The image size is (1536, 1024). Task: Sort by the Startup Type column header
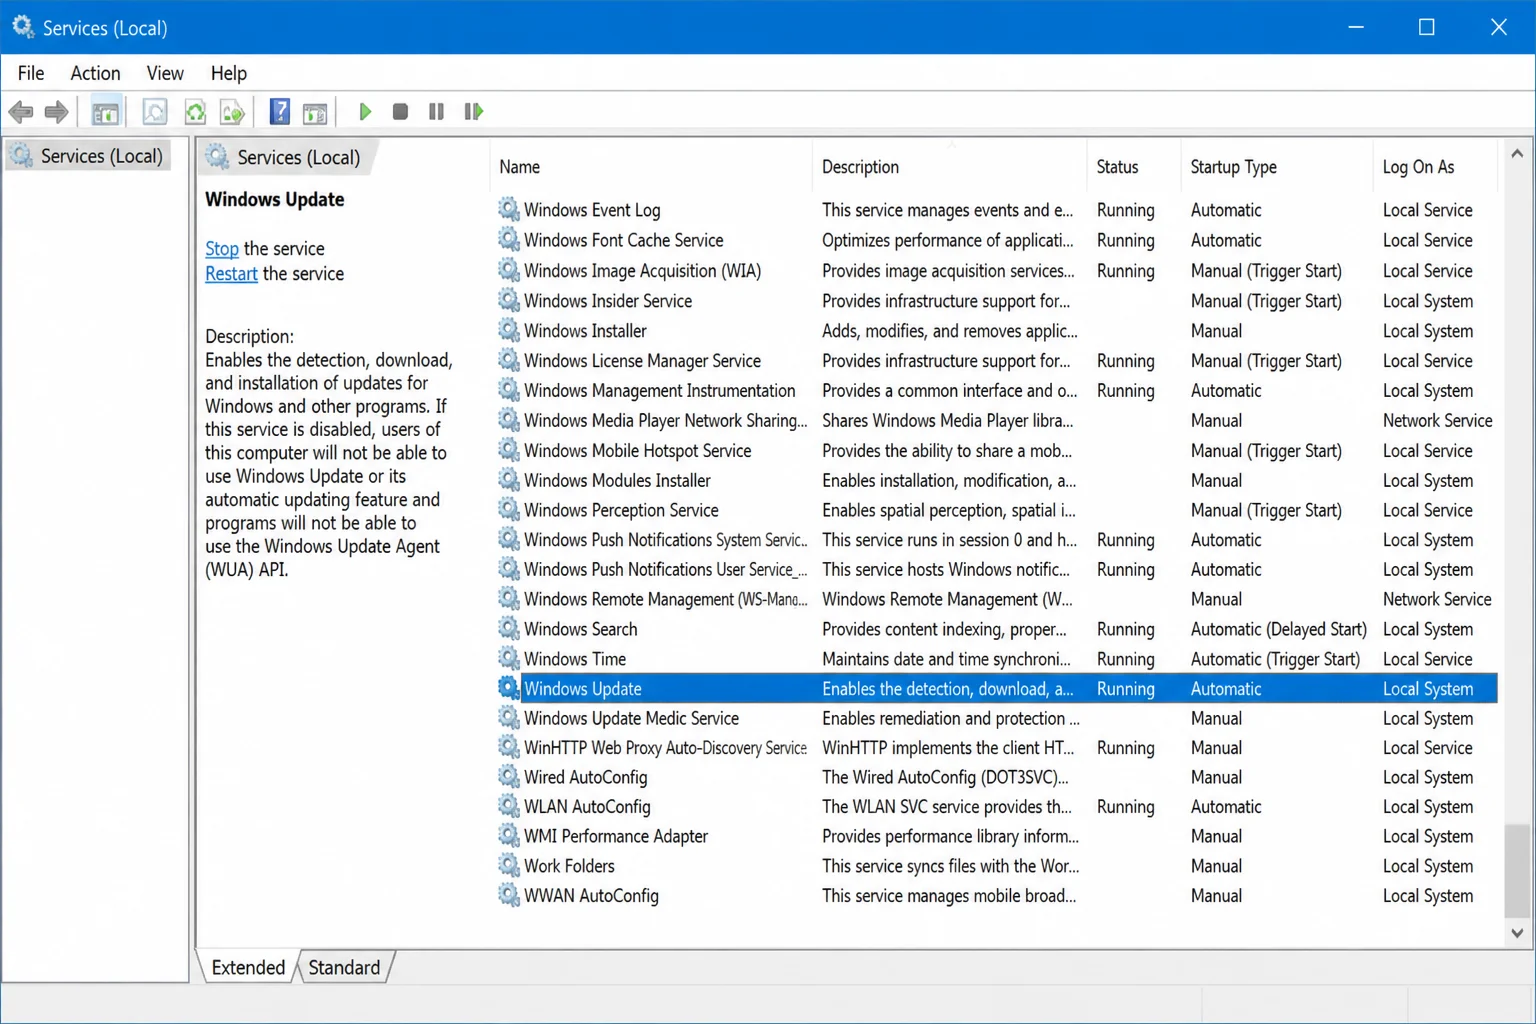(x=1277, y=167)
